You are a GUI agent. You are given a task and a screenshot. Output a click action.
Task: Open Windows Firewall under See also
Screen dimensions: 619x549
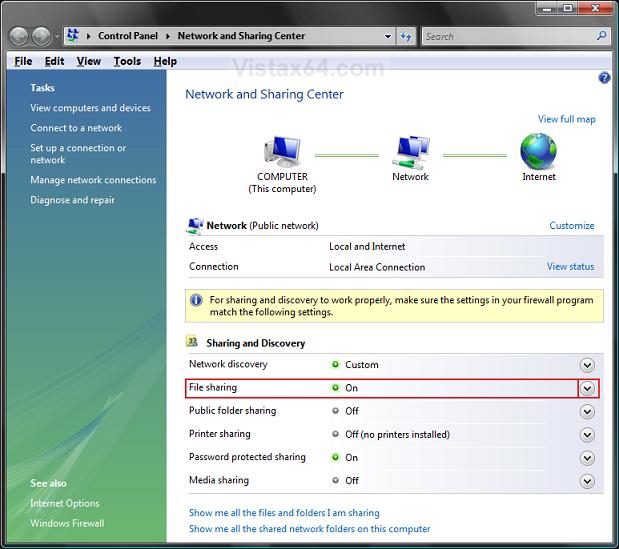67,523
